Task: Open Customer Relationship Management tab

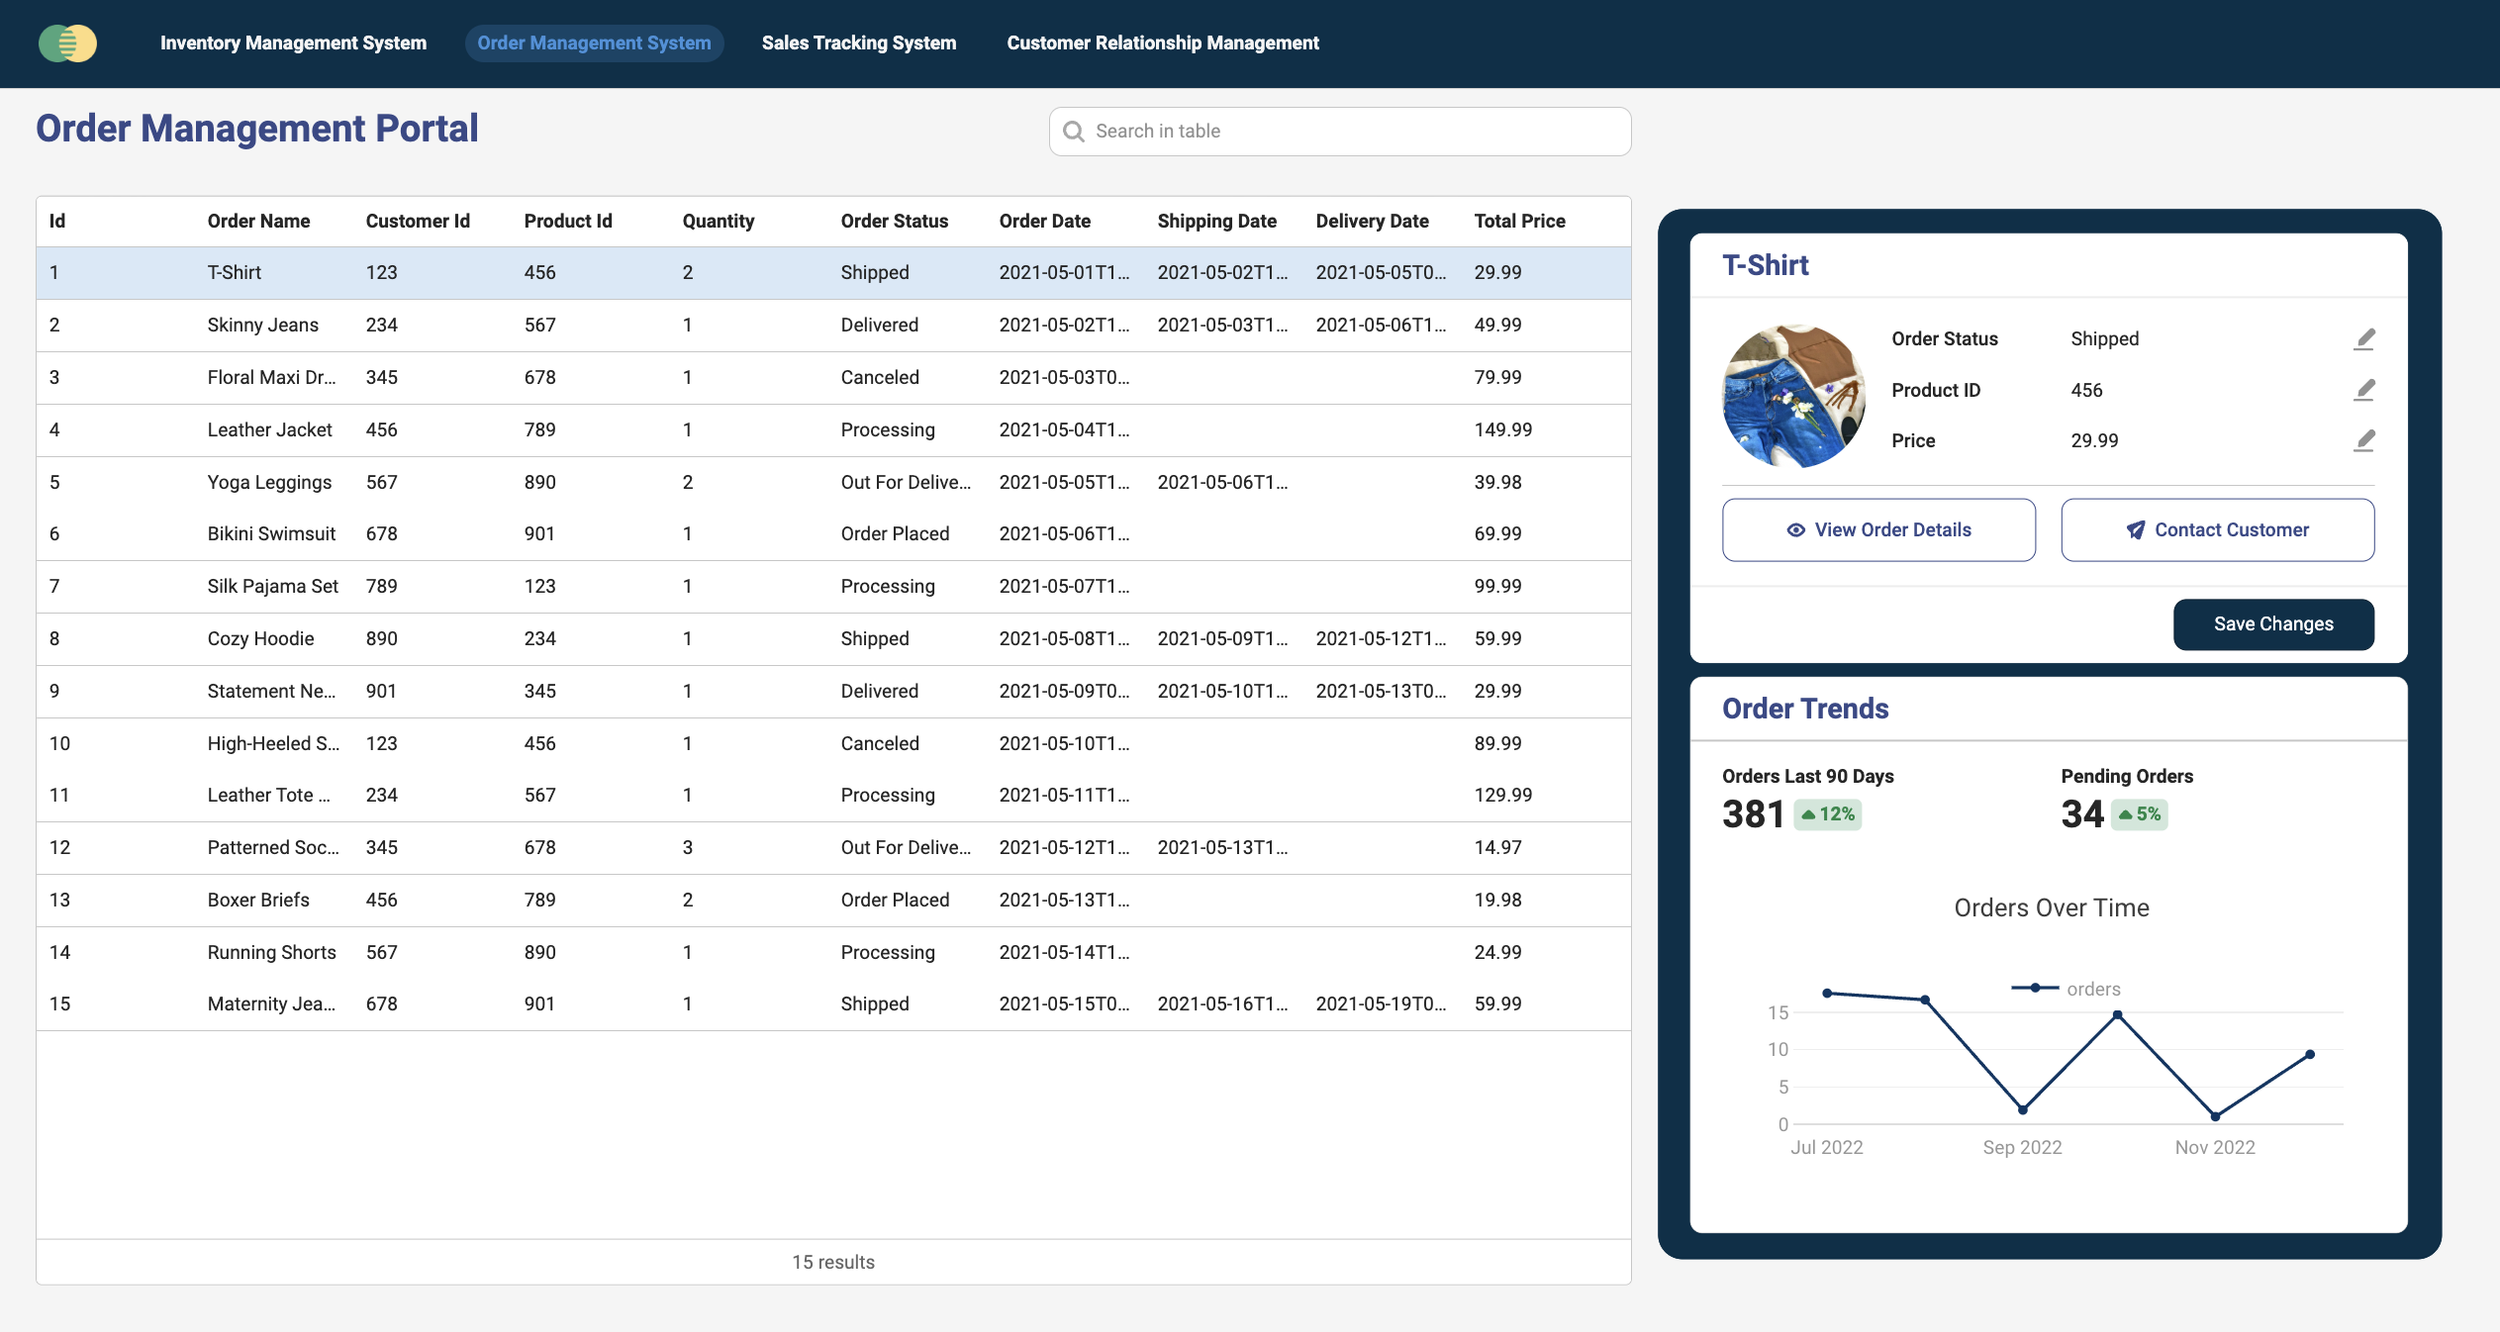Action: [1162, 43]
